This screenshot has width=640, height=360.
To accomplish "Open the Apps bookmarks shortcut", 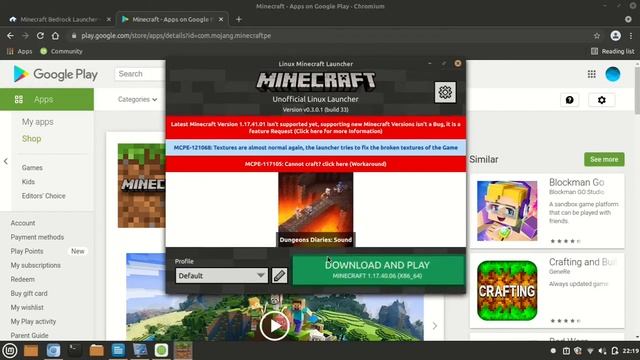I will tap(20, 51).
